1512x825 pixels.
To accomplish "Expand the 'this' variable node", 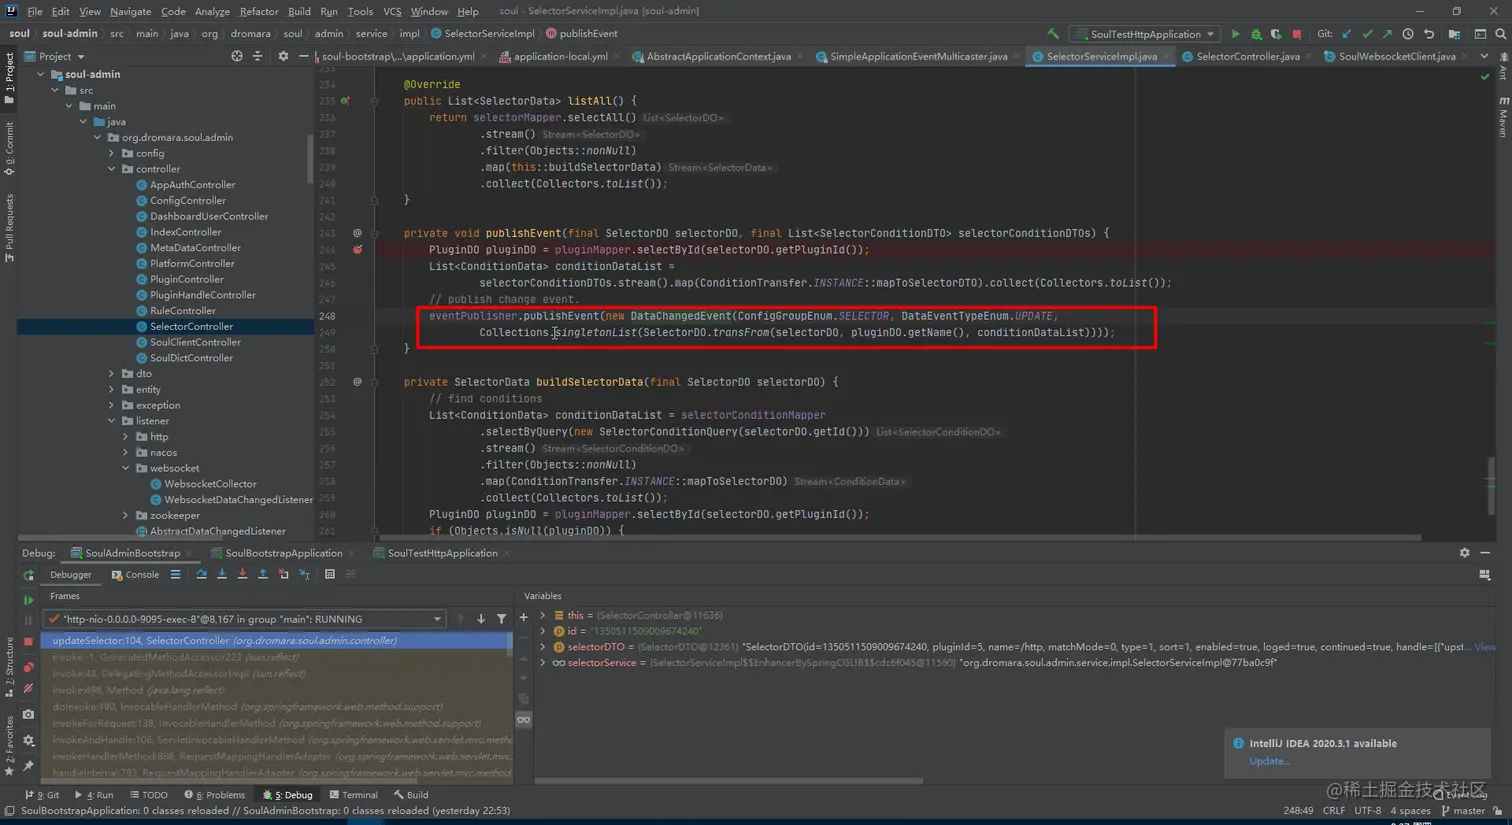I will coord(543,616).
